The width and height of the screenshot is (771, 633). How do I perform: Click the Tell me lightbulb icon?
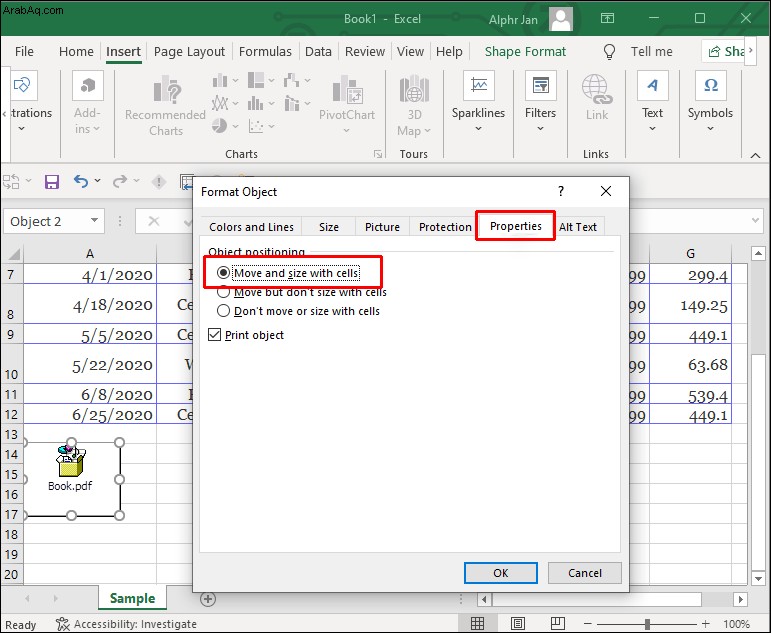(x=609, y=52)
